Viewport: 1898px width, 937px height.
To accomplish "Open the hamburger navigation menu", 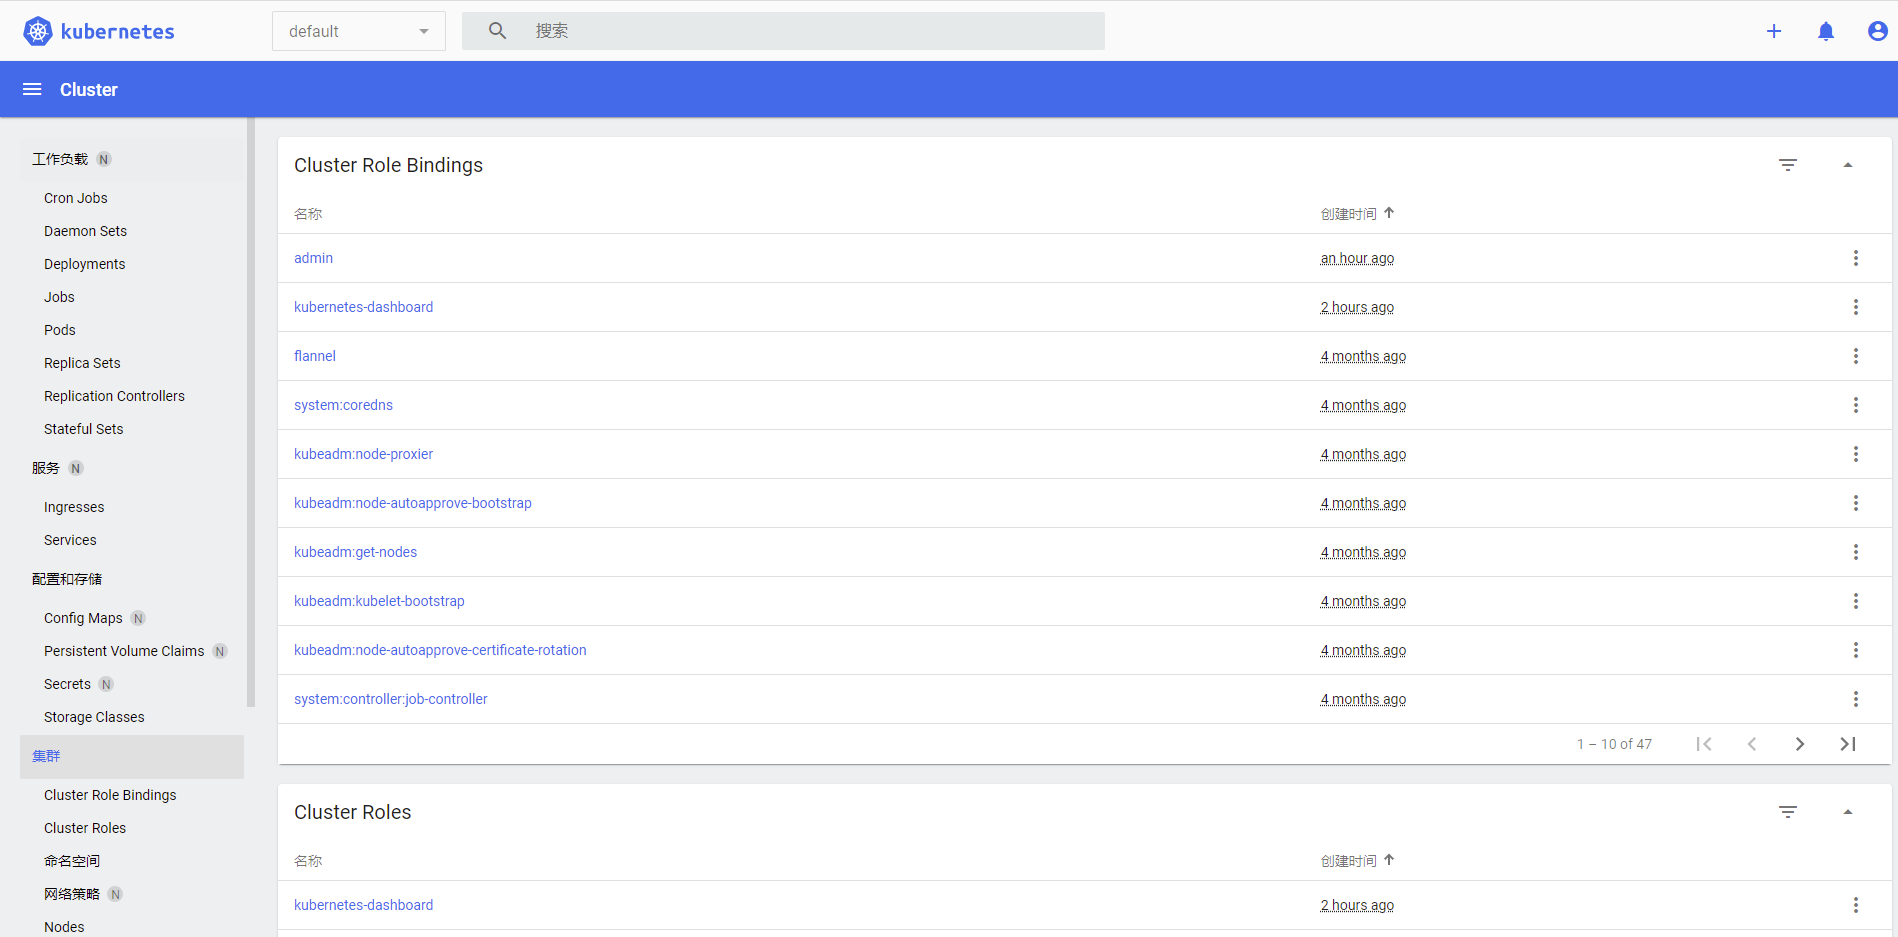I will (32, 89).
